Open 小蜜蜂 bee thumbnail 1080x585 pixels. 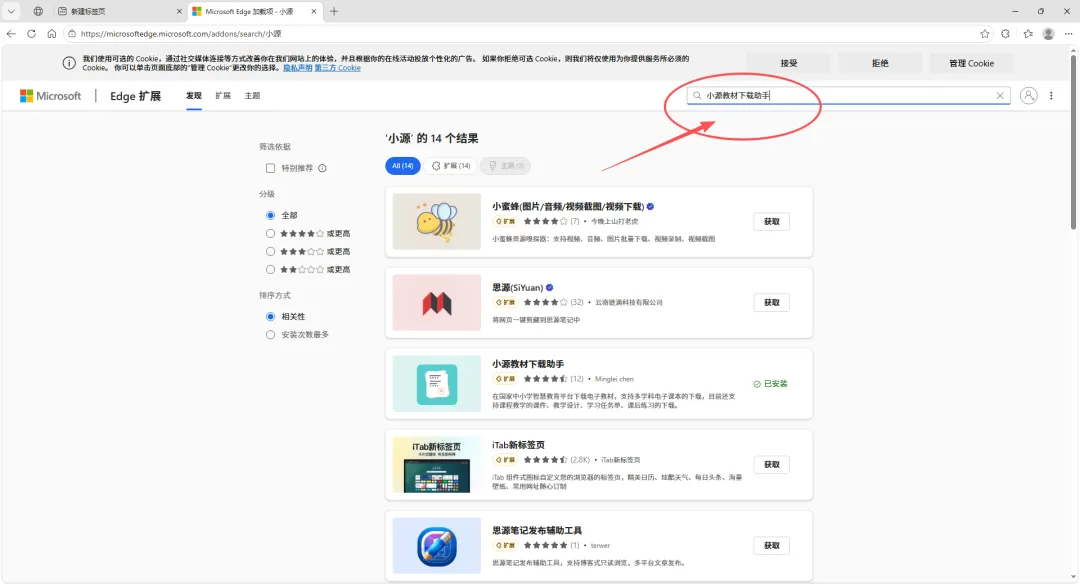point(437,221)
